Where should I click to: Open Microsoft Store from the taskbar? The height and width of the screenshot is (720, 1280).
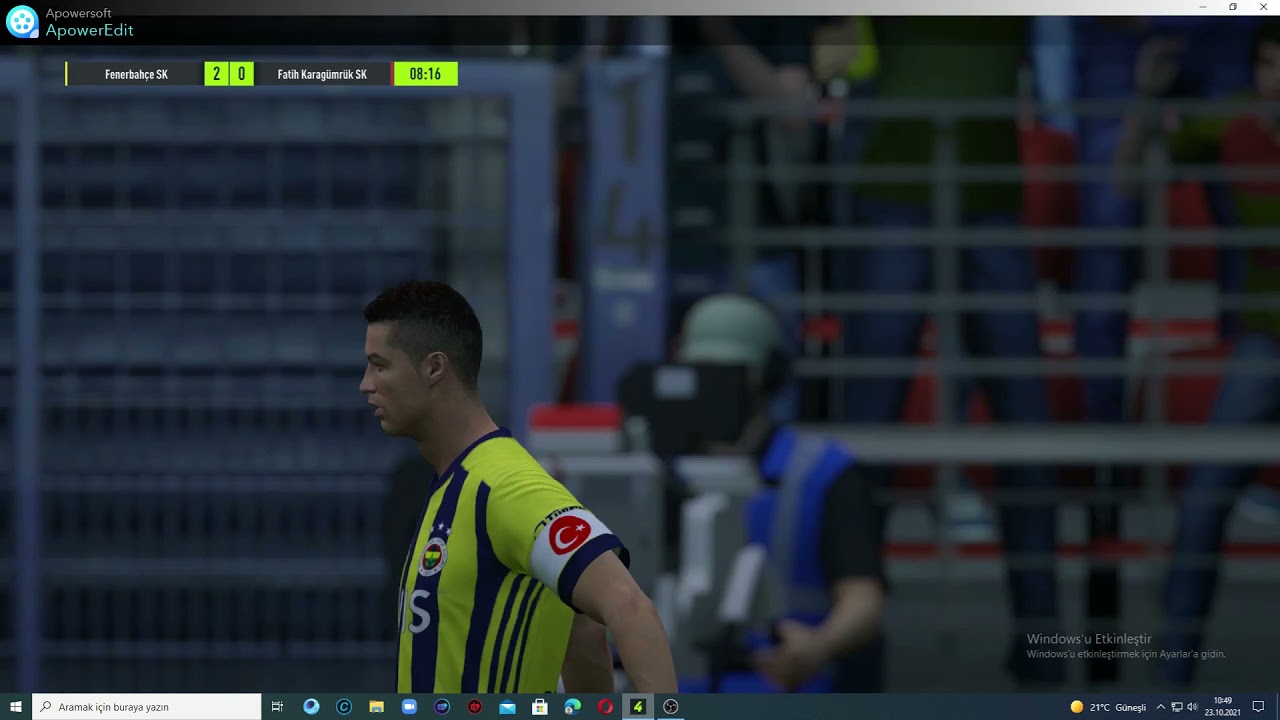point(540,707)
